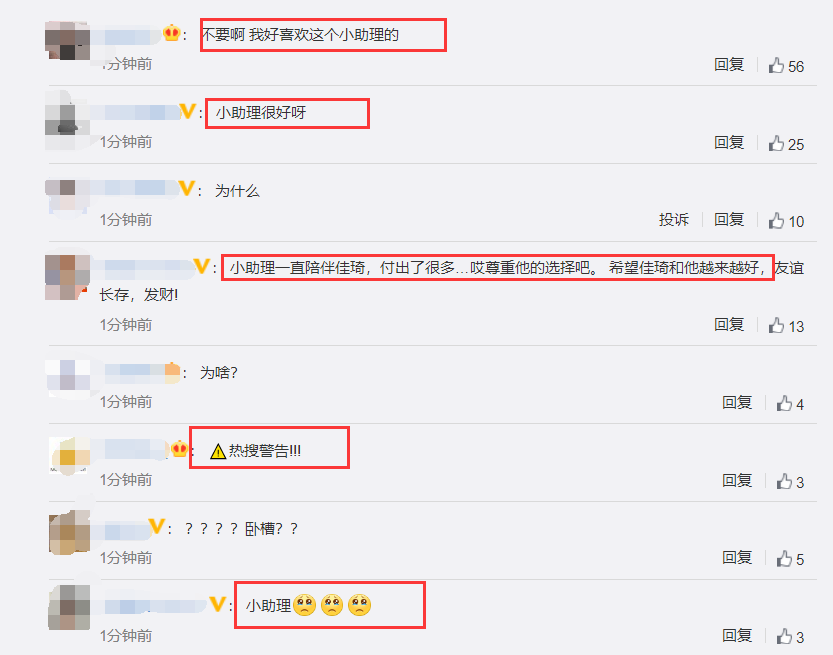Screen dimensions: 833x655
Task: Open avatar of 热搜警告 commenter
Action: tap(70, 456)
